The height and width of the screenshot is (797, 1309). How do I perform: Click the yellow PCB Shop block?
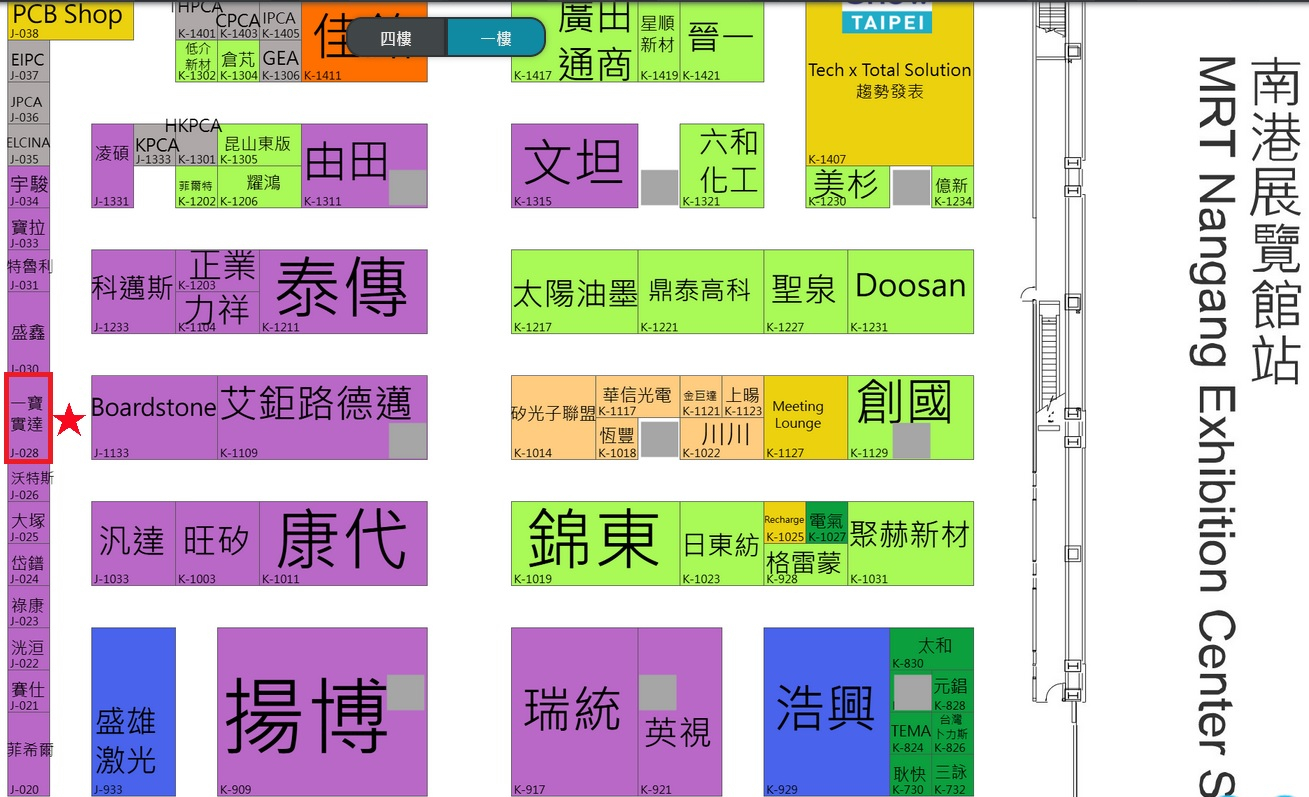[68, 18]
